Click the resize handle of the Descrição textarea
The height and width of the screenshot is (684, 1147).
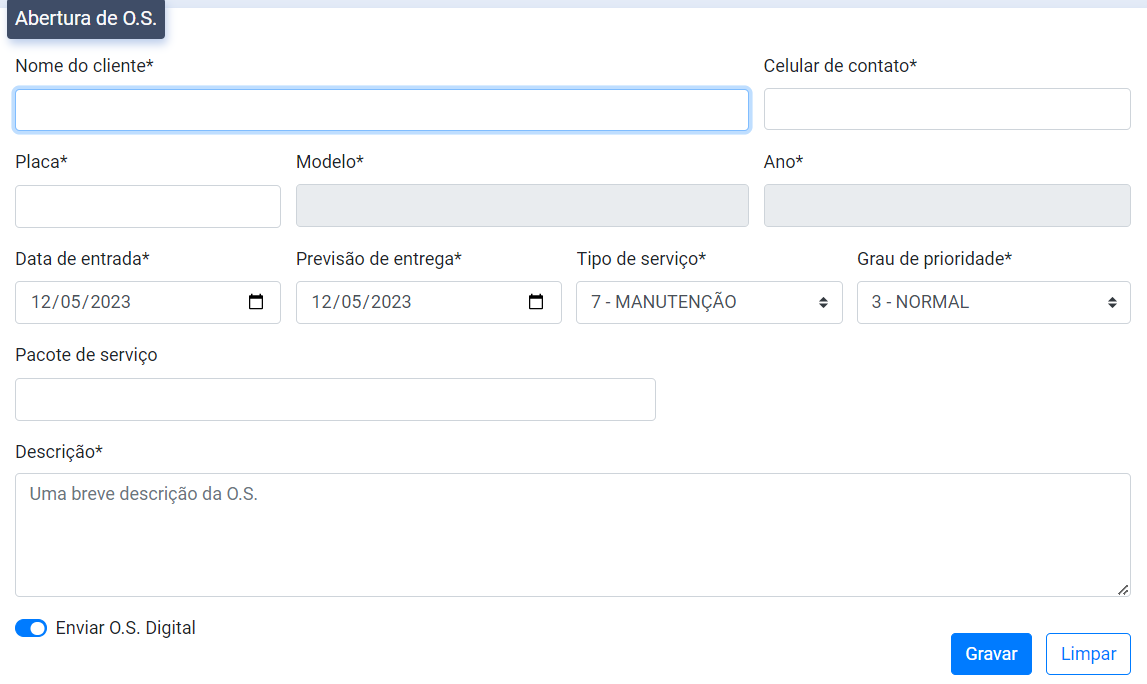(1123, 589)
